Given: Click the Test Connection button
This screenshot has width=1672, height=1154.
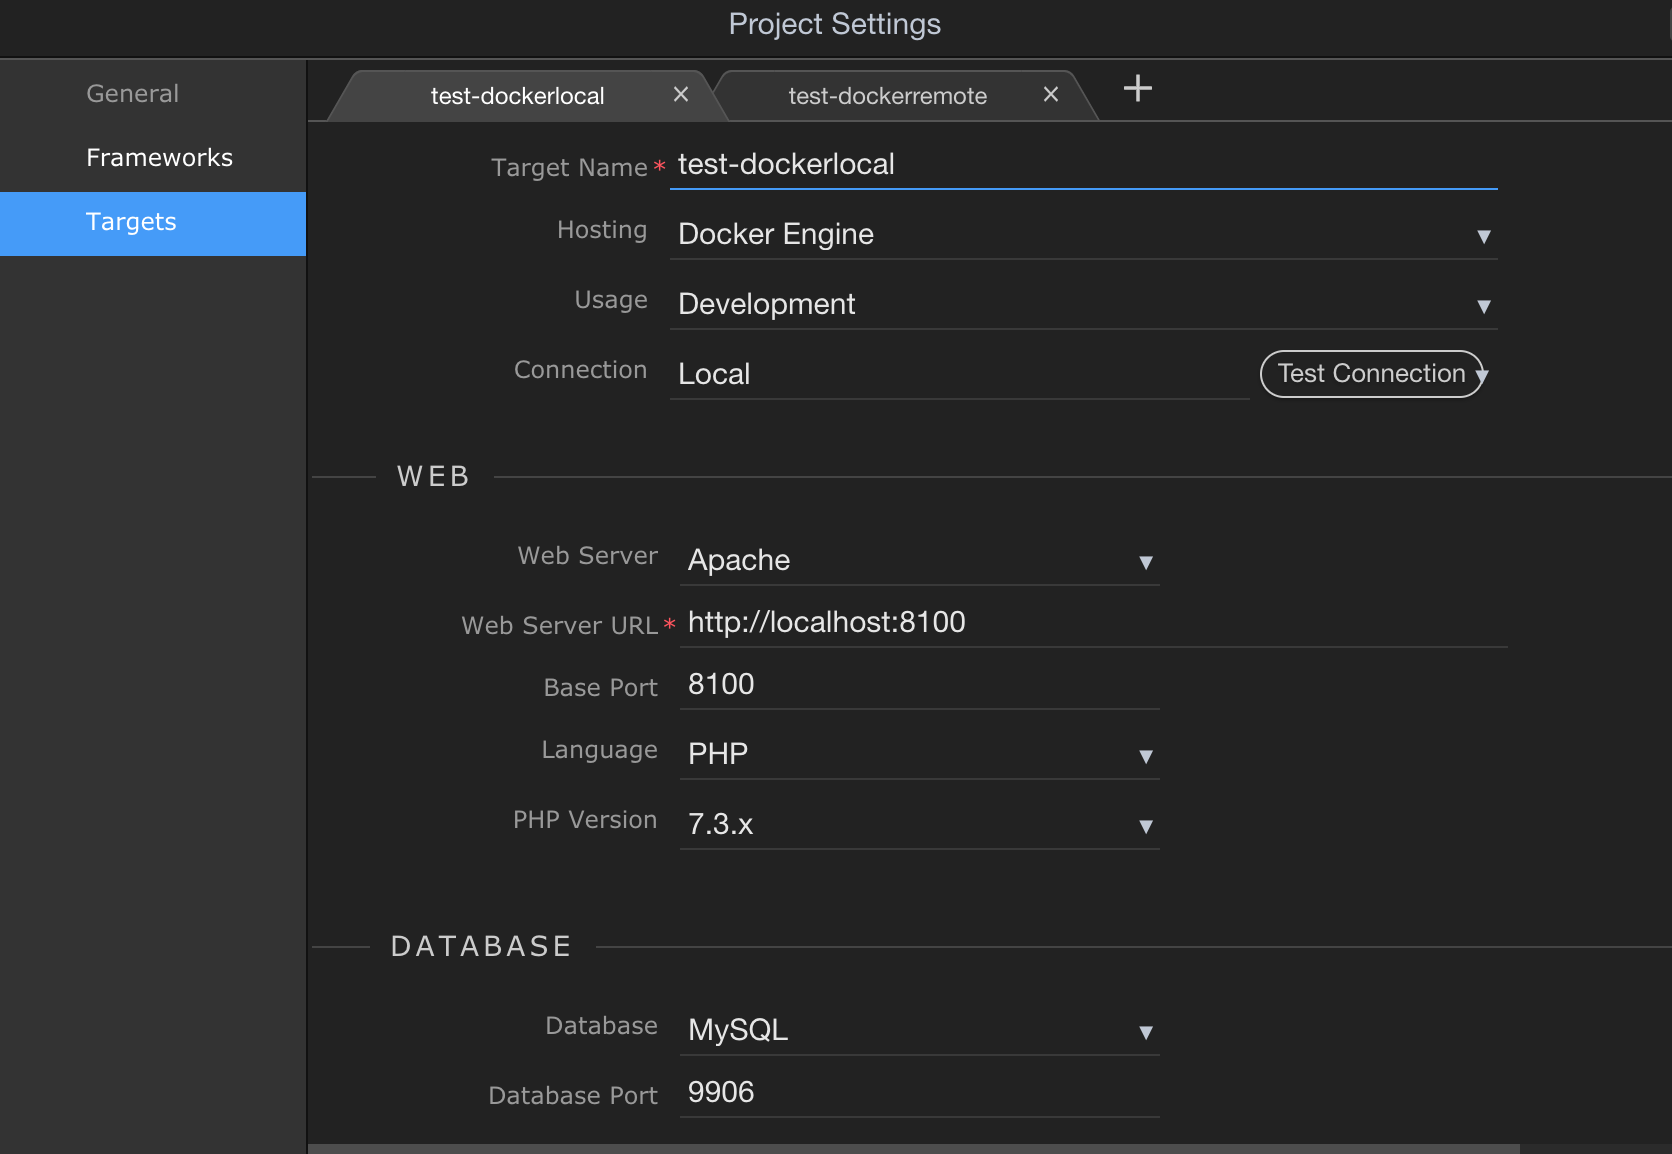Looking at the screenshot, I should [1370, 373].
